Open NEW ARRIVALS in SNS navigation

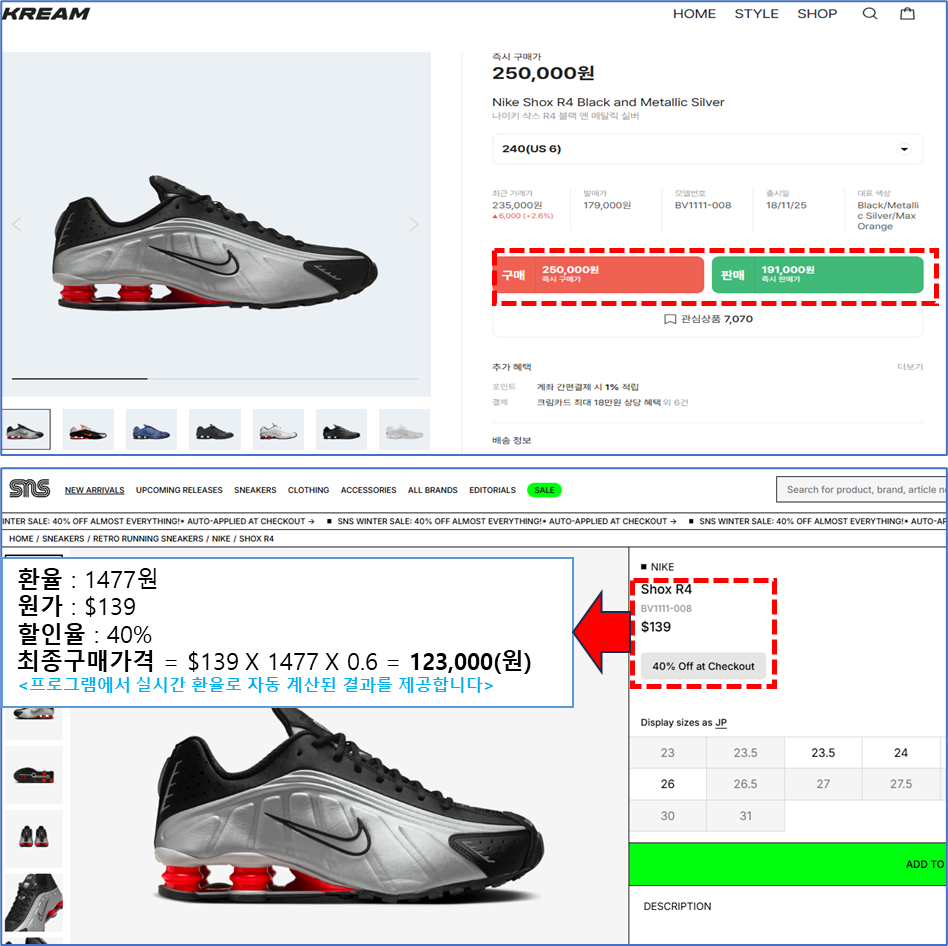point(94,490)
